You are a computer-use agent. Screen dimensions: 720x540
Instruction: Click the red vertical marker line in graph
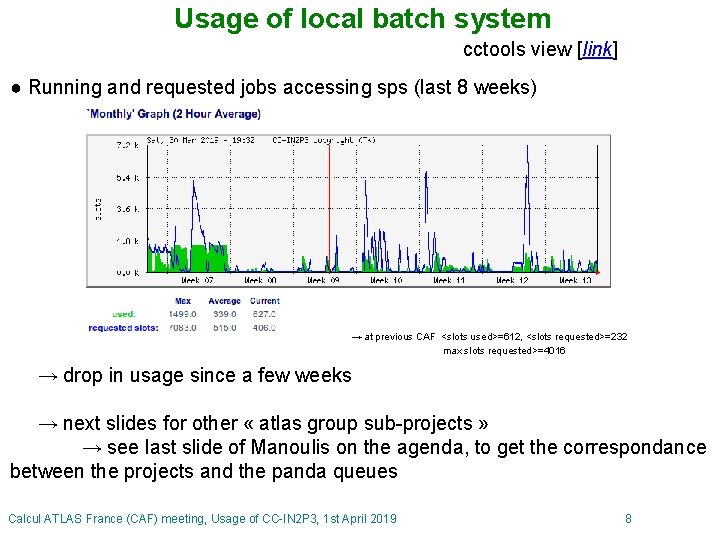tap(329, 208)
